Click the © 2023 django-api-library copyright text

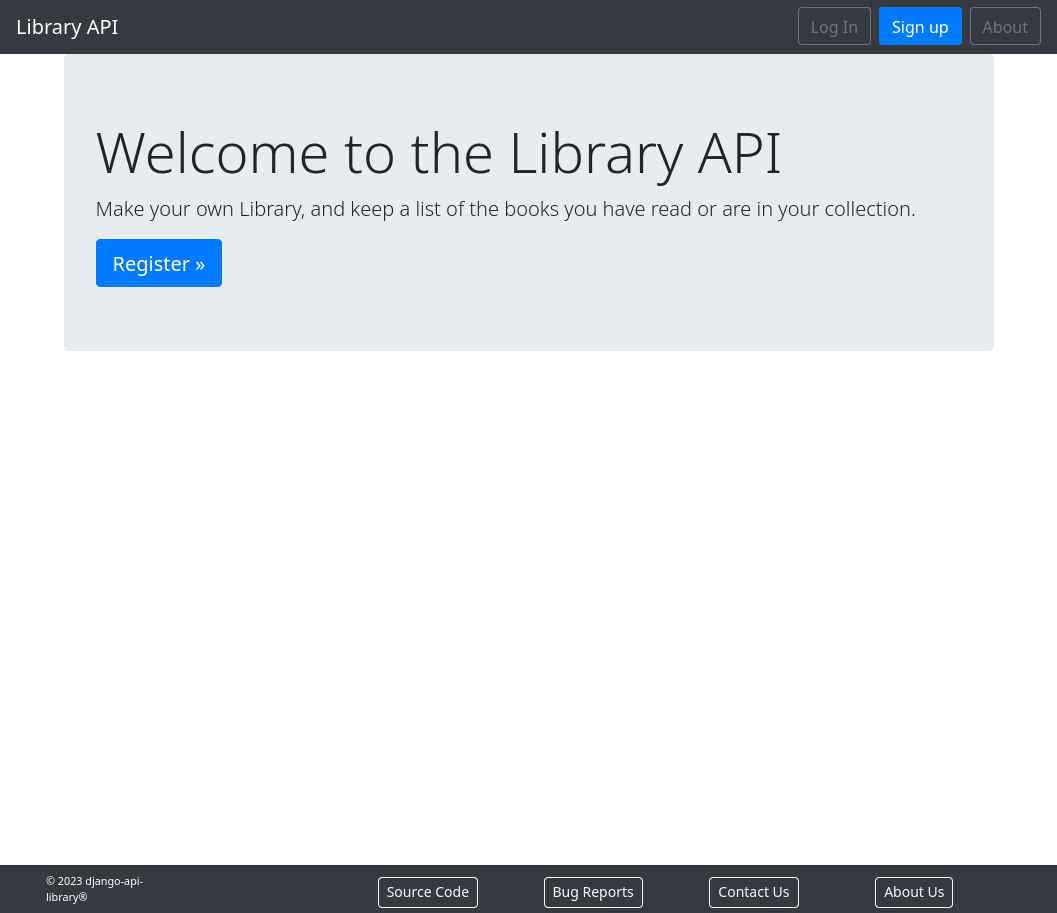click(94, 889)
